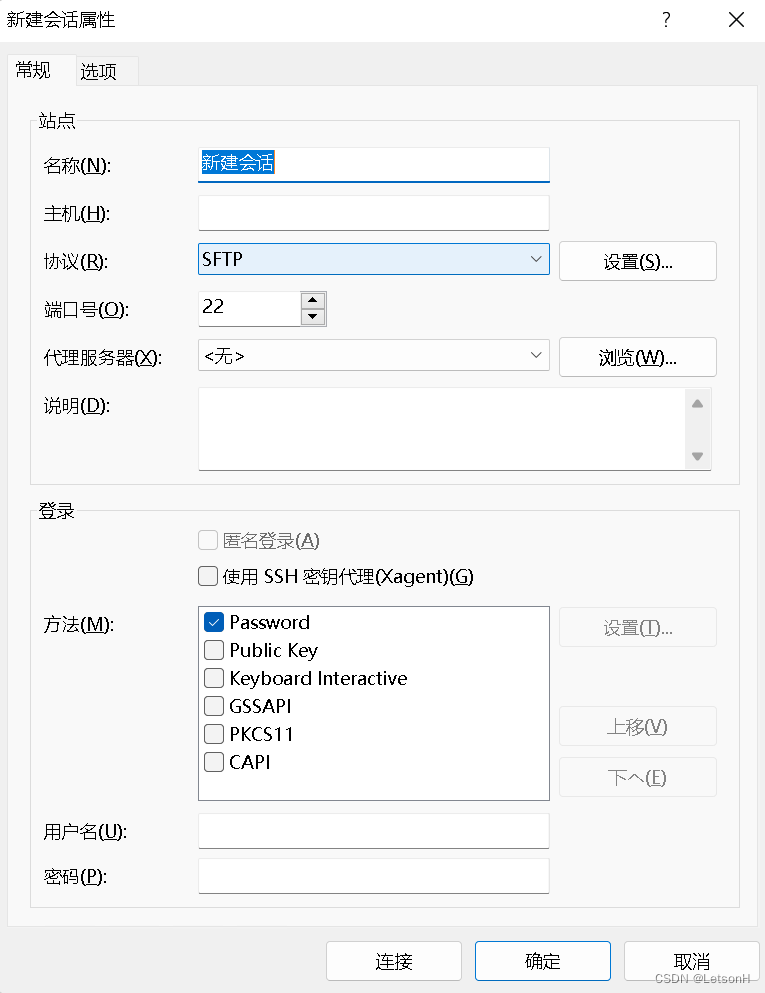Enable the Public Key authentication method
This screenshot has width=765, height=993.
214,650
